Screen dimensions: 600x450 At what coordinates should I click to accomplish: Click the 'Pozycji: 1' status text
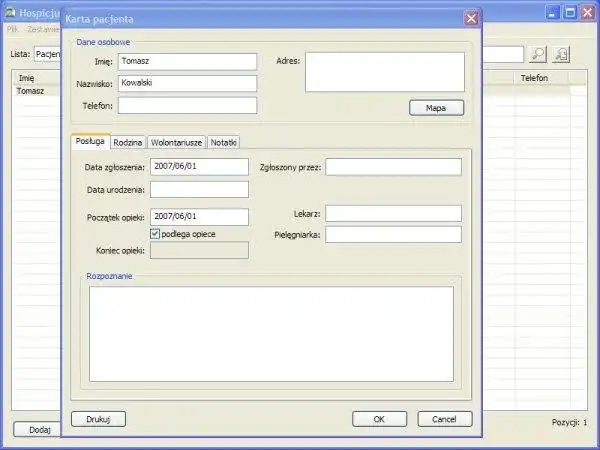point(569,422)
